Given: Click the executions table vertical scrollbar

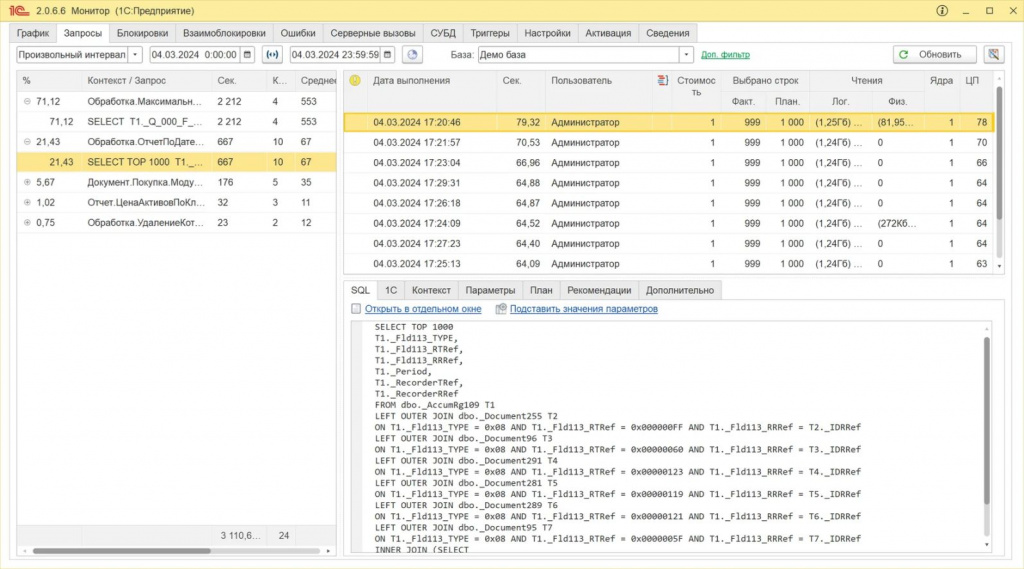Looking at the screenshot, I should tap(999, 154).
